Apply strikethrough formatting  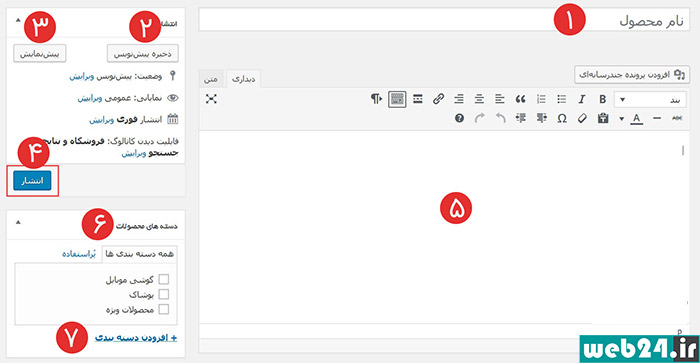point(677,118)
